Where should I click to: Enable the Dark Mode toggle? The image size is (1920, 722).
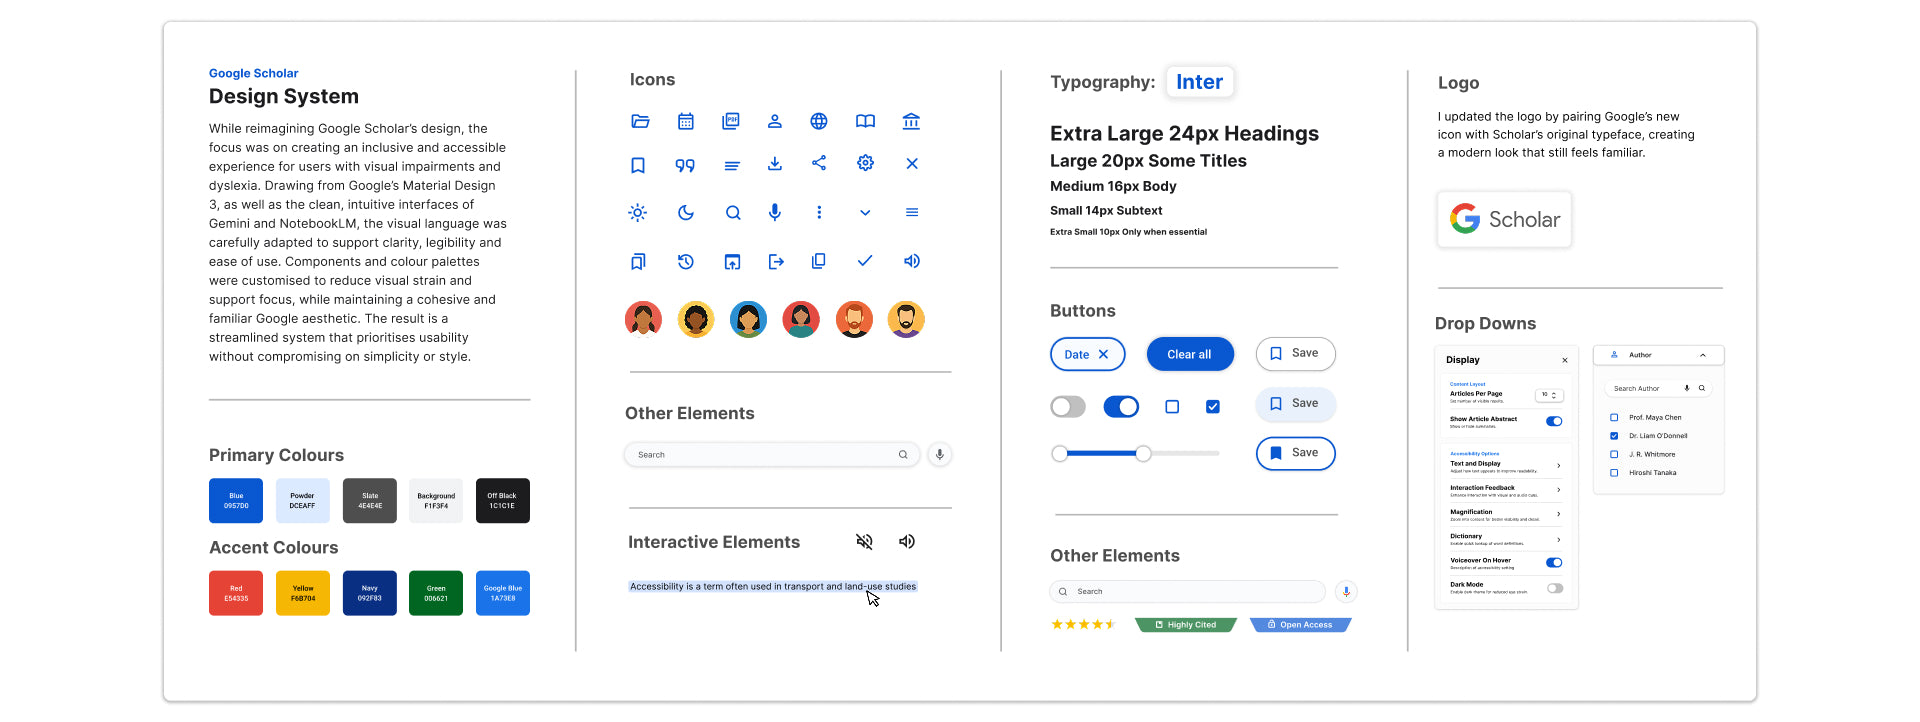tap(1555, 588)
